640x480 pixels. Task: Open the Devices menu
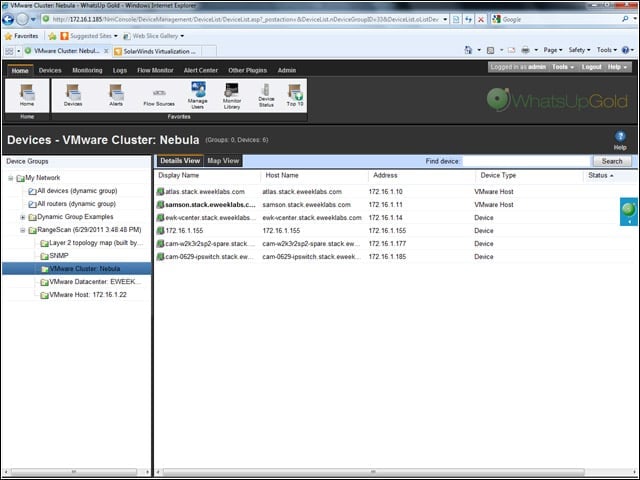tap(50, 70)
